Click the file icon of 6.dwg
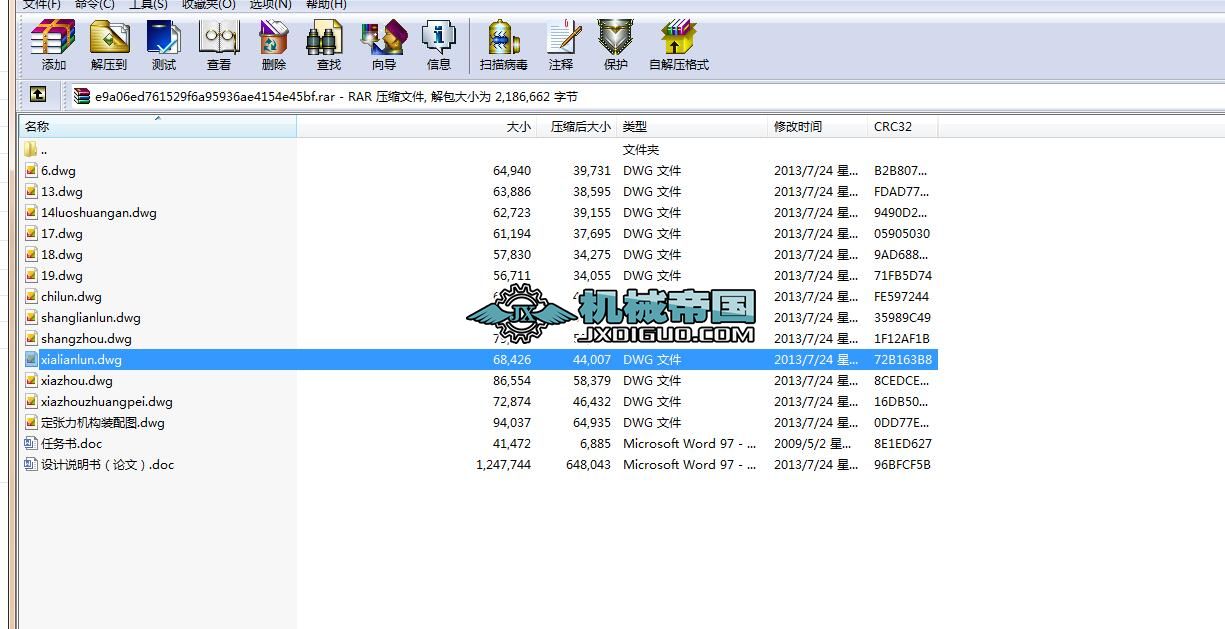 31,170
